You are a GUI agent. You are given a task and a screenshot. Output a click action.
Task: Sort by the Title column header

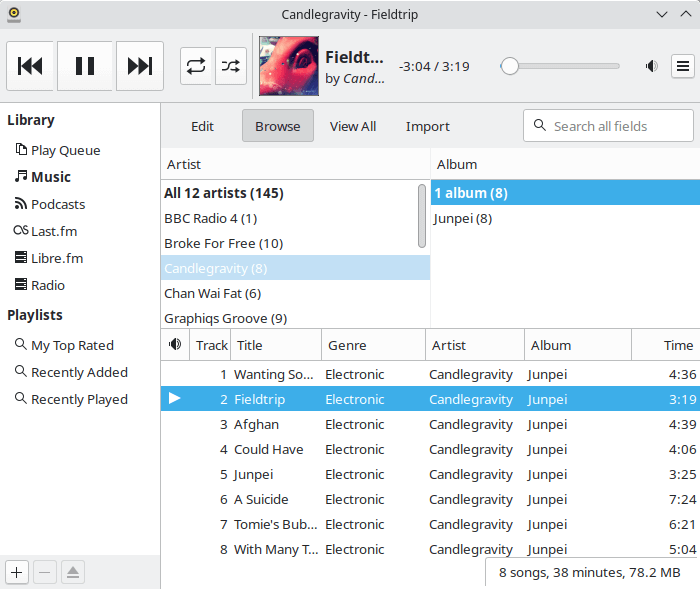pyautogui.click(x=276, y=345)
